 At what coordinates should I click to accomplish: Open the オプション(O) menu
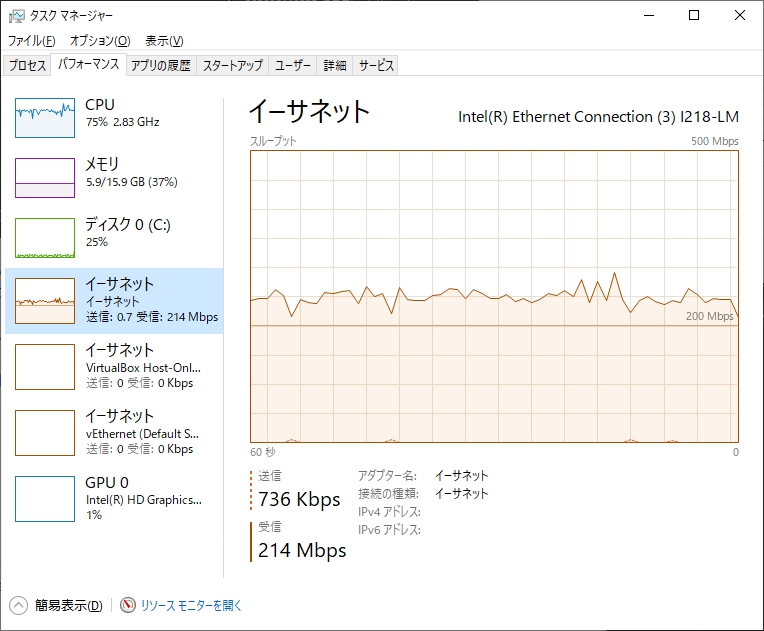100,41
